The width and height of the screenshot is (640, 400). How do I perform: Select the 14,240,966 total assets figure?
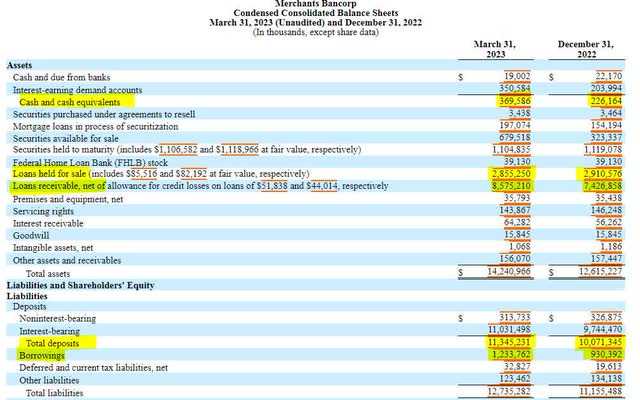pos(509,271)
